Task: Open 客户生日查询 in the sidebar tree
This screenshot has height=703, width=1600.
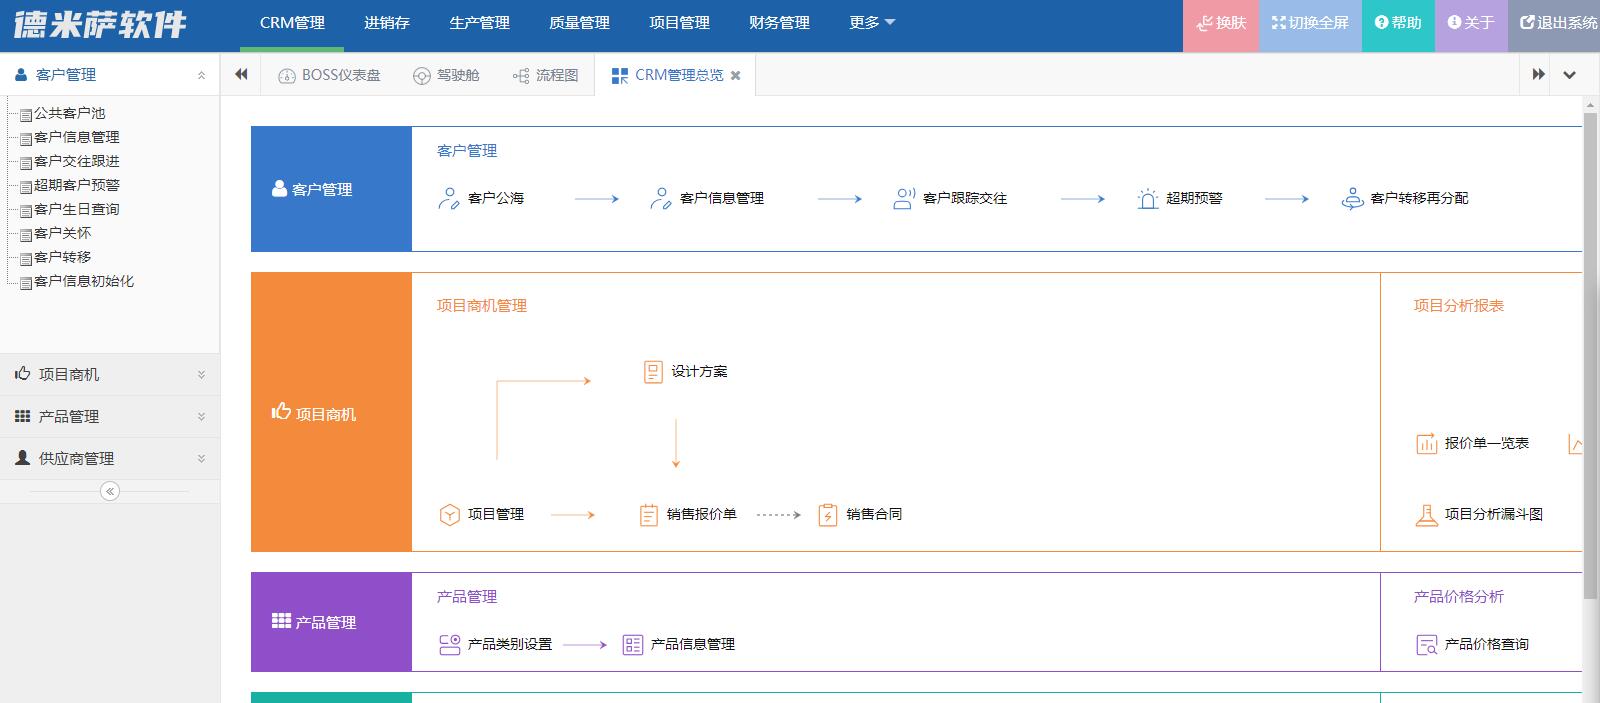Action: click(x=76, y=209)
